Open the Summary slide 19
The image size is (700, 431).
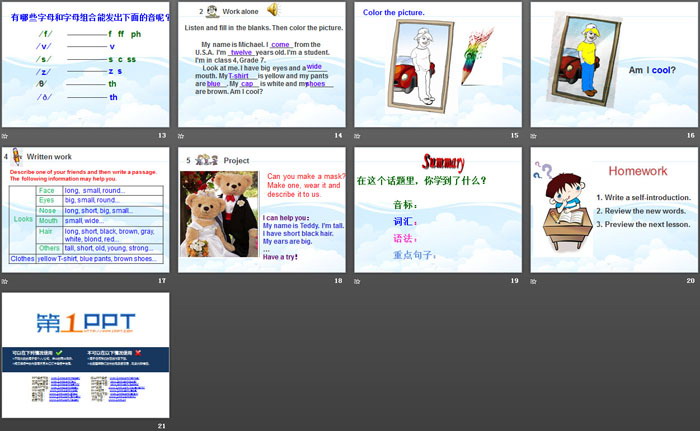click(438, 212)
